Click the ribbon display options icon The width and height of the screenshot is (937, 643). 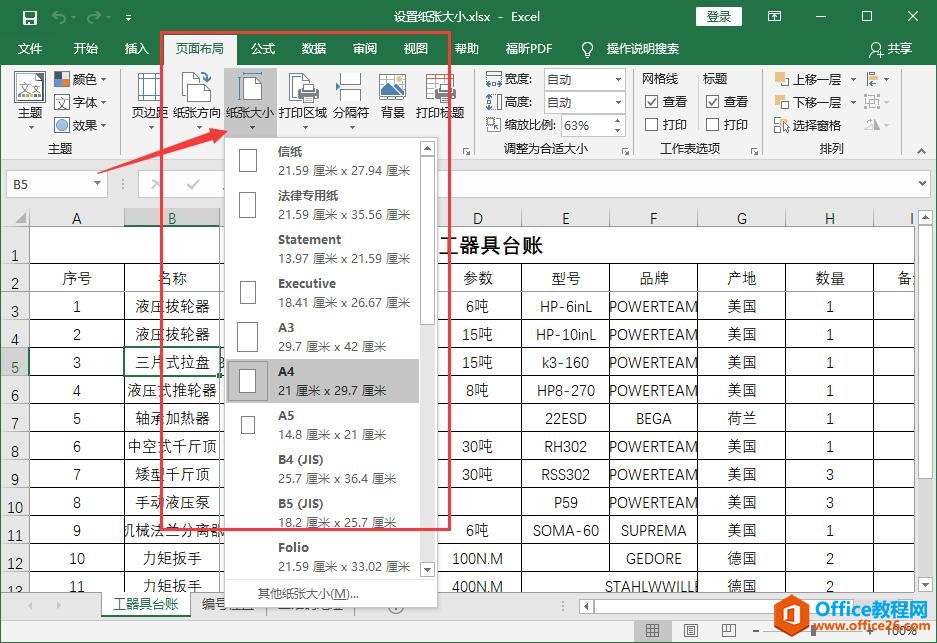pyautogui.click(x=774, y=17)
